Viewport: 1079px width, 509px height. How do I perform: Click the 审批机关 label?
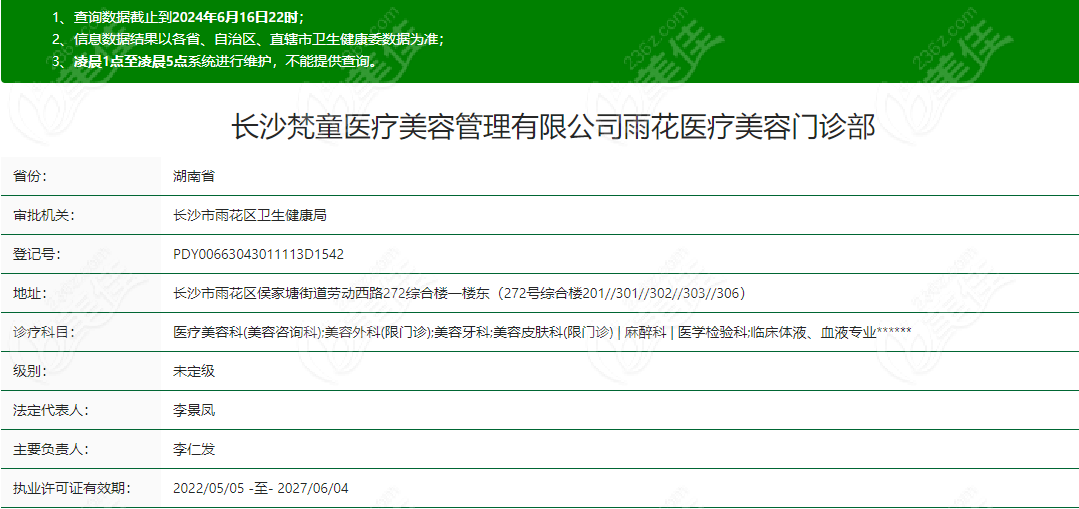(x=43, y=215)
